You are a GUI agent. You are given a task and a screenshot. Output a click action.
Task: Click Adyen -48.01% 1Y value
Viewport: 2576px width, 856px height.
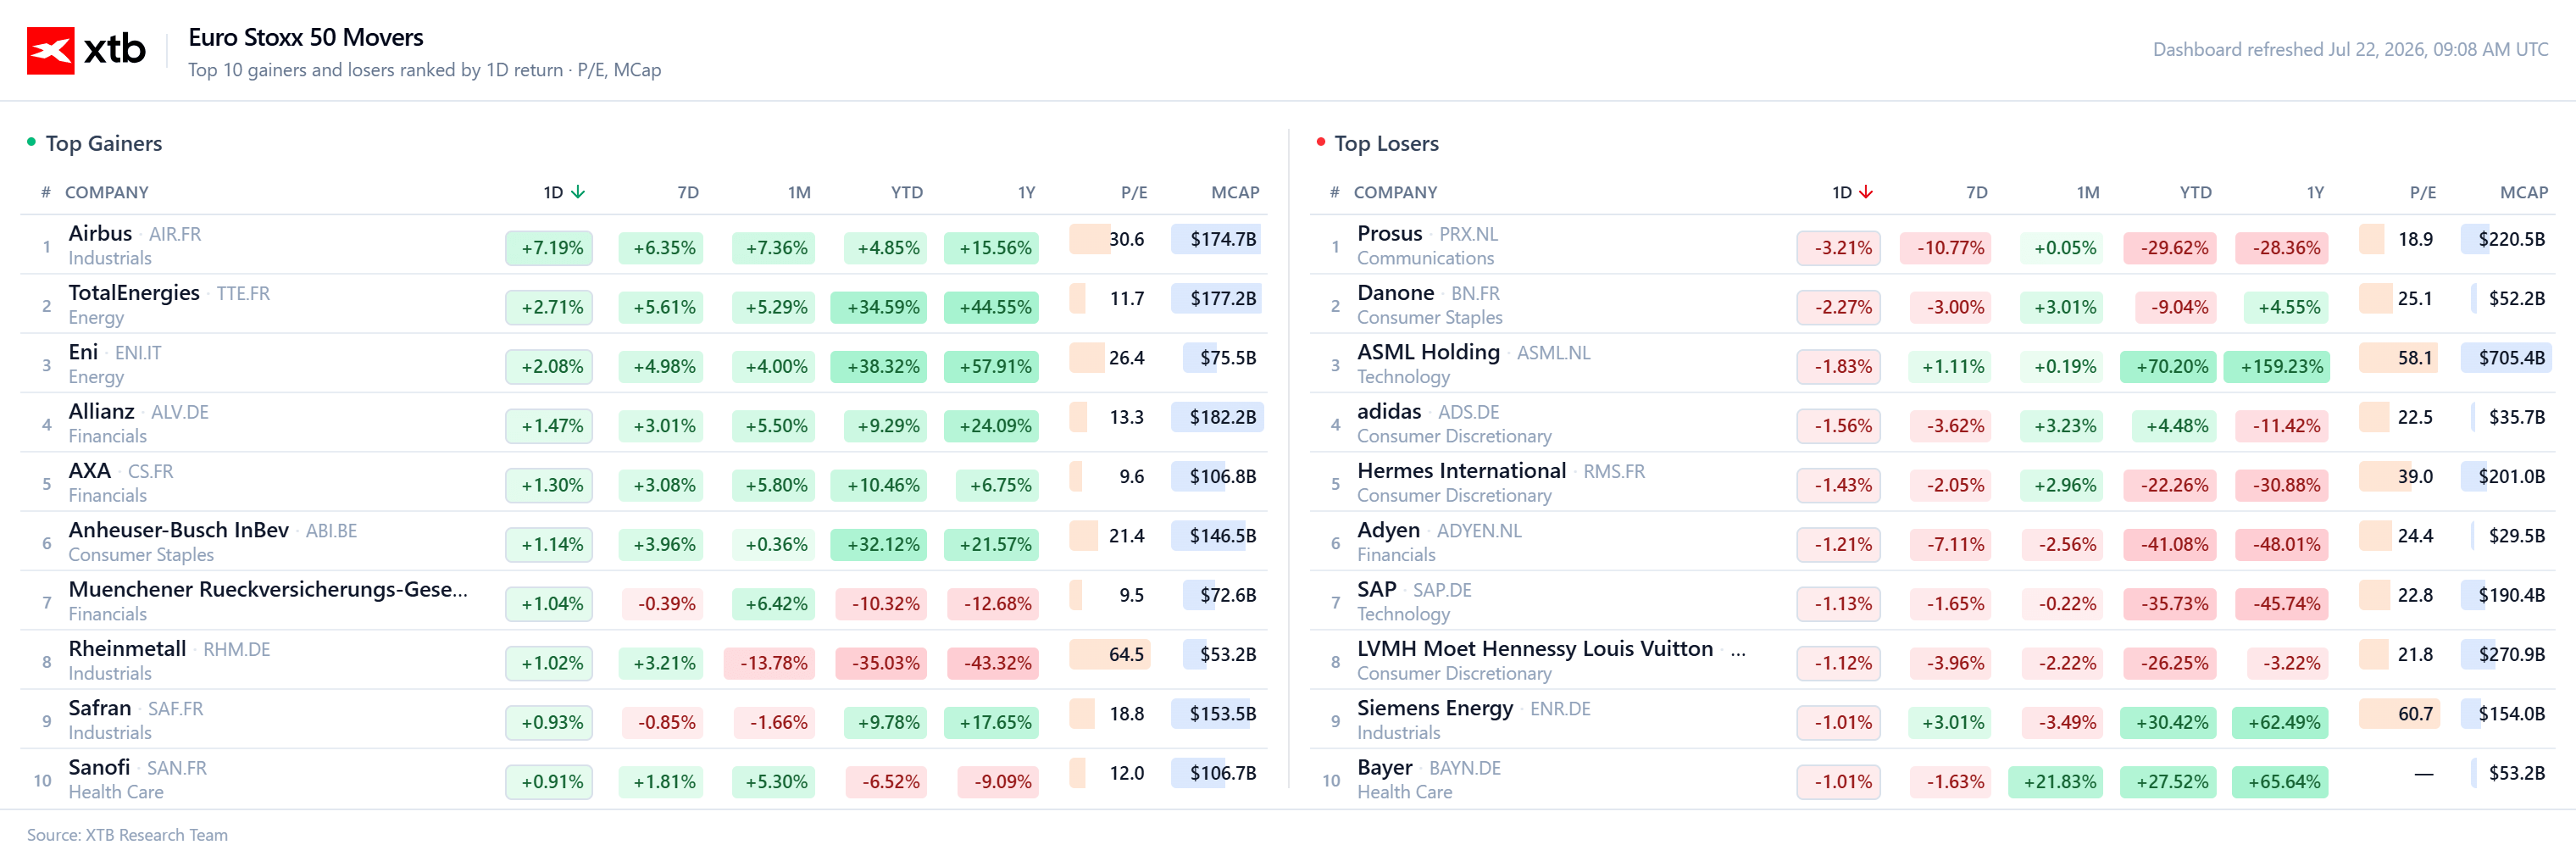(2282, 544)
